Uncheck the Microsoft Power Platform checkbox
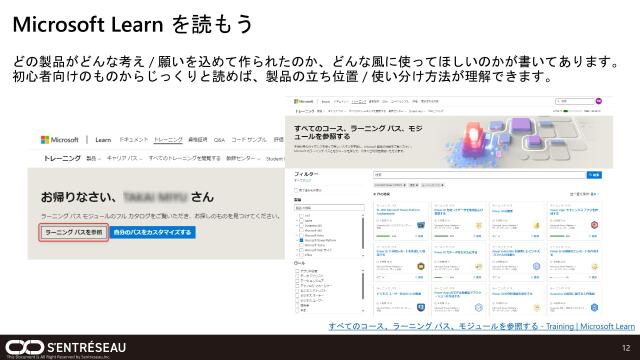The width and height of the screenshot is (640, 360). pyautogui.click(x=302, y=240)
